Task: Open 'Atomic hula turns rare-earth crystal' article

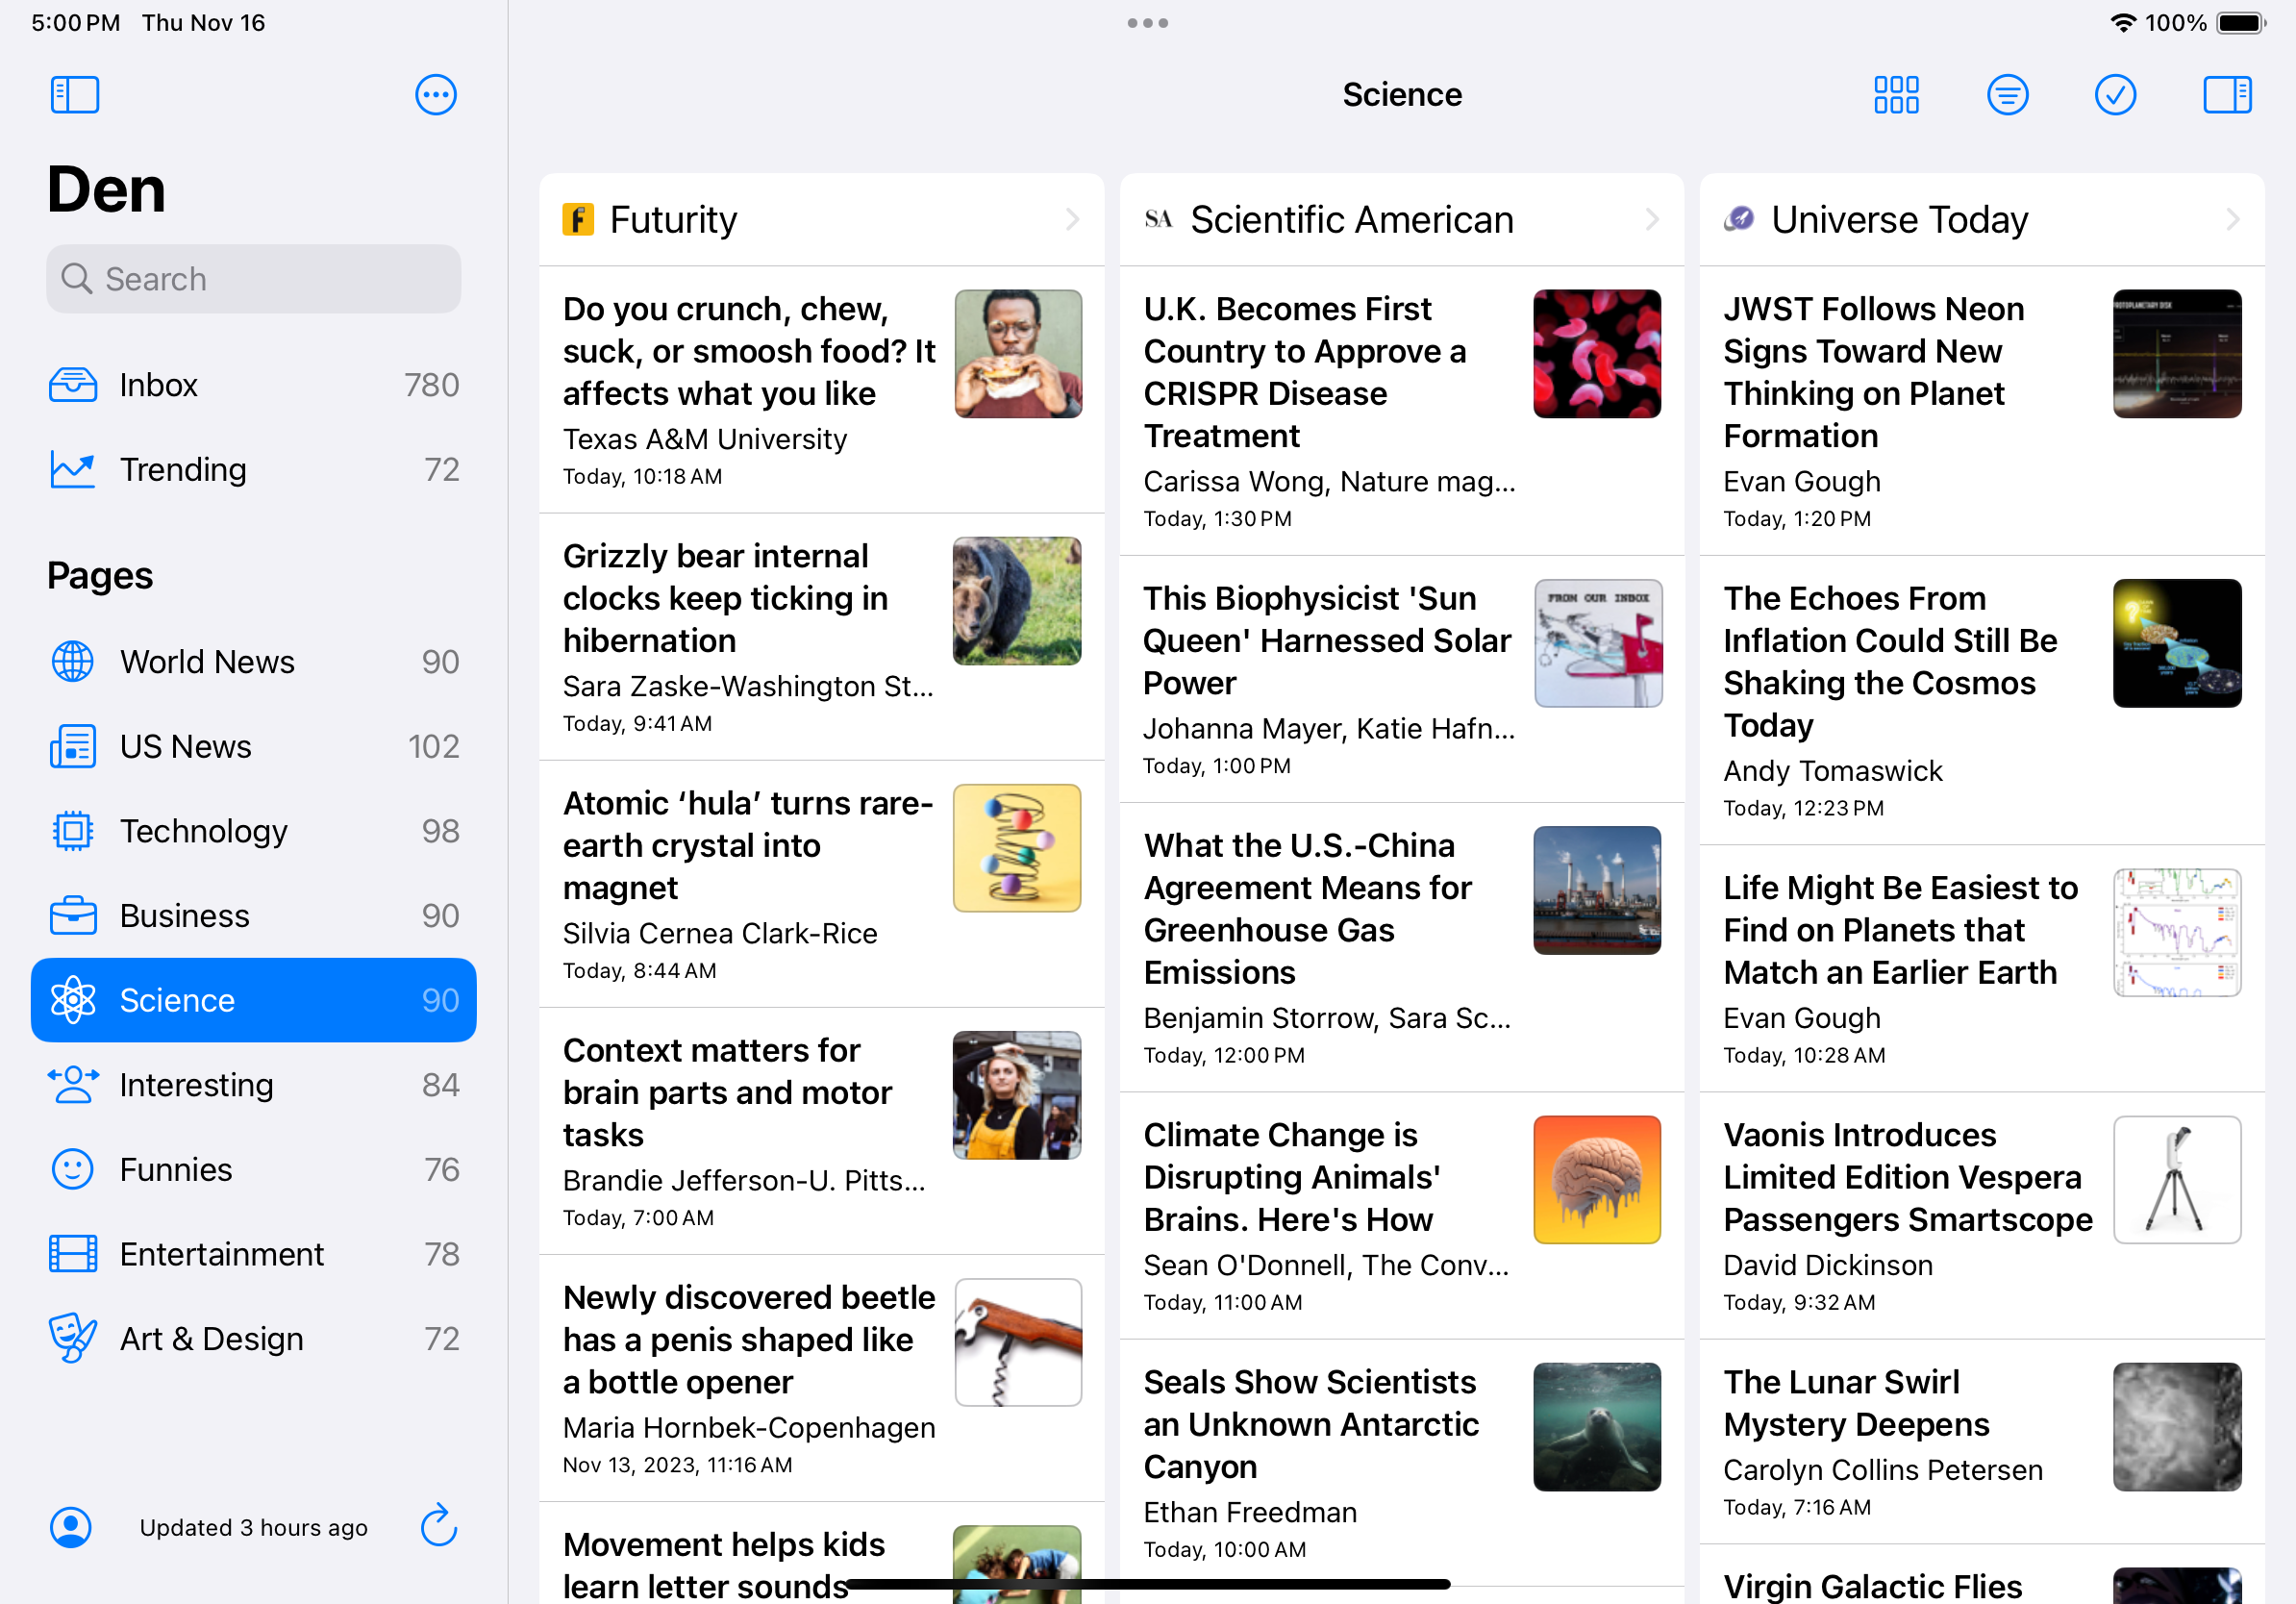Action: pos(821,884)
